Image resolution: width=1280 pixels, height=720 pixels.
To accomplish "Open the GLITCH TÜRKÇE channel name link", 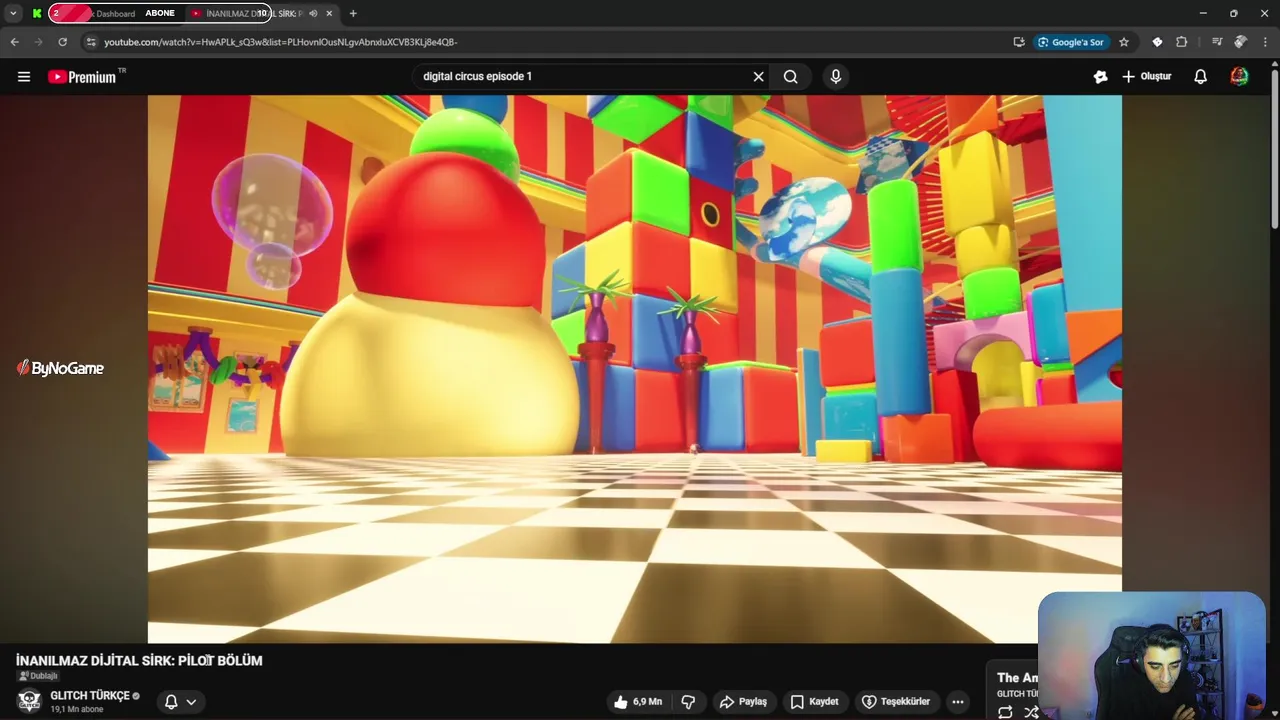I will (90, 696).
